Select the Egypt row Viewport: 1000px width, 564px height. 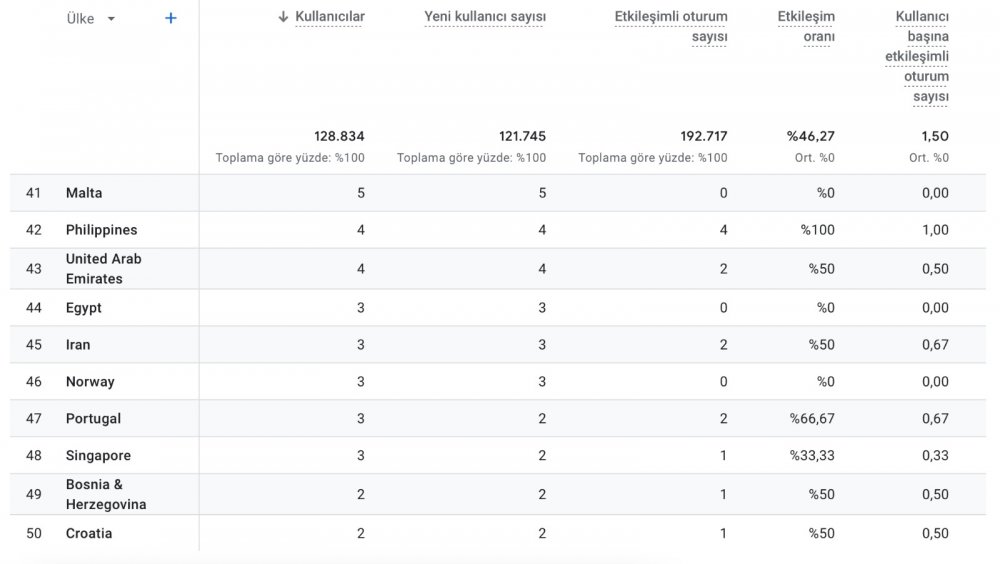[x=84, y=308]
